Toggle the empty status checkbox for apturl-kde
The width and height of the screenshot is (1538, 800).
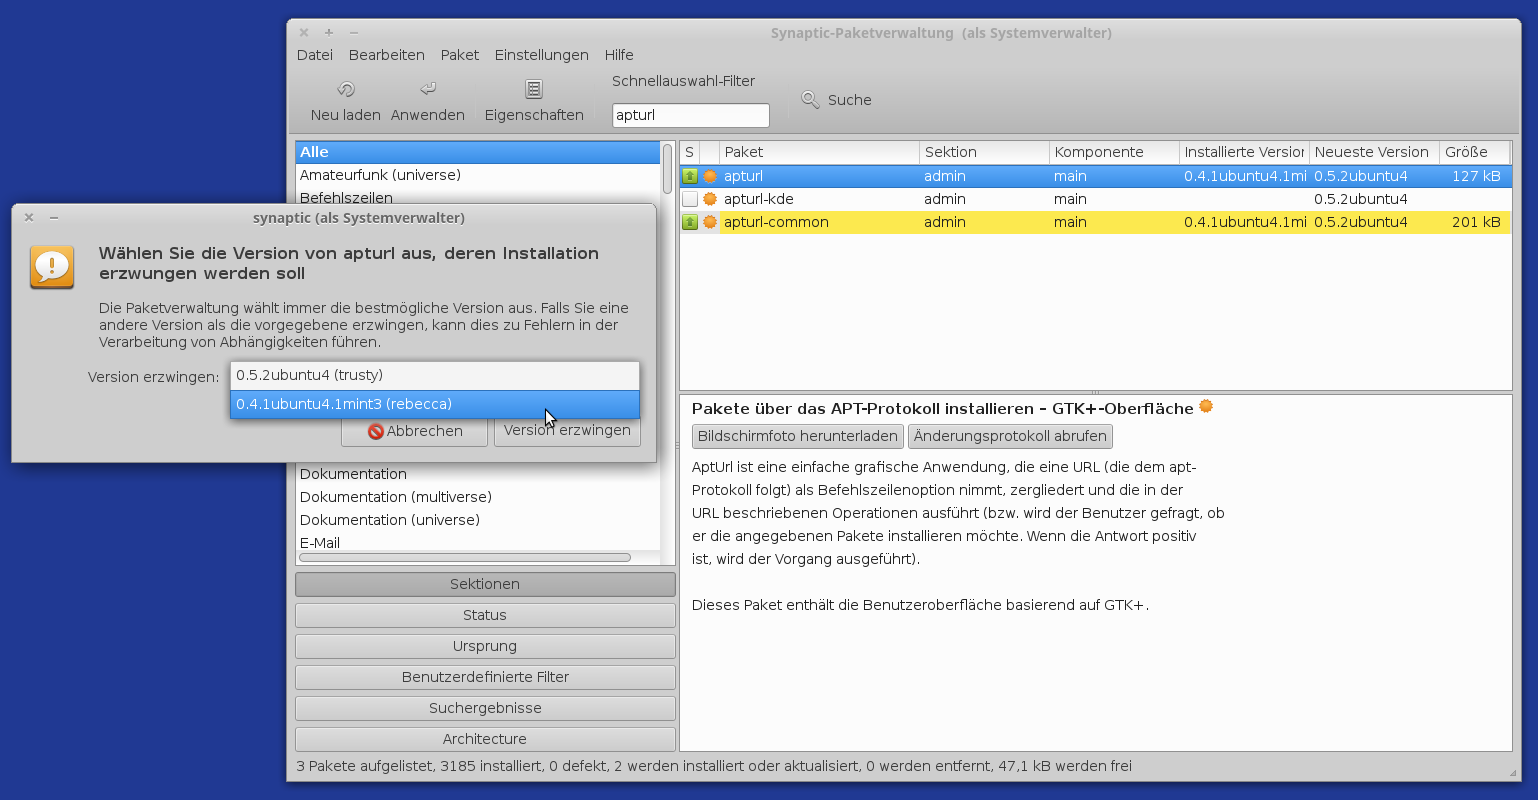690,199
